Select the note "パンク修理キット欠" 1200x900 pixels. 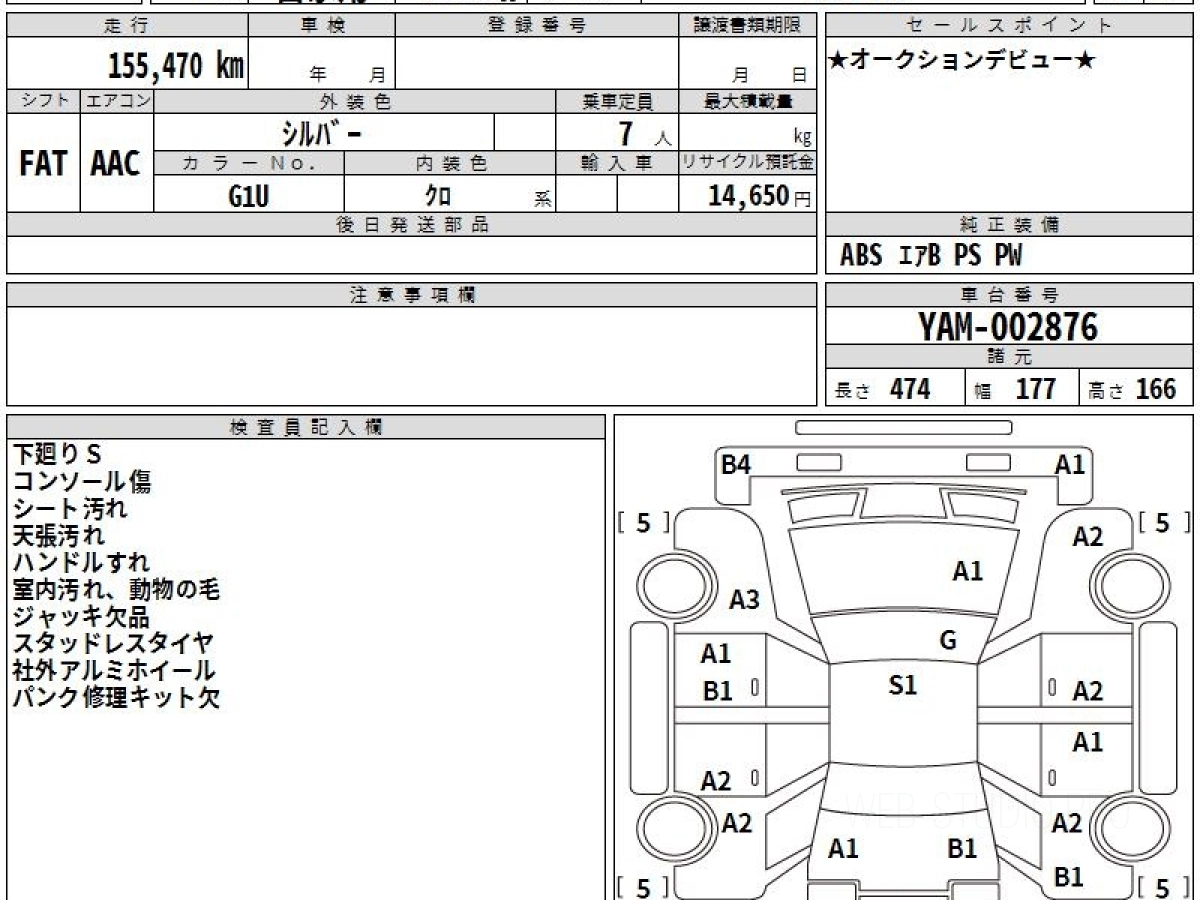[x=116, y=697]
